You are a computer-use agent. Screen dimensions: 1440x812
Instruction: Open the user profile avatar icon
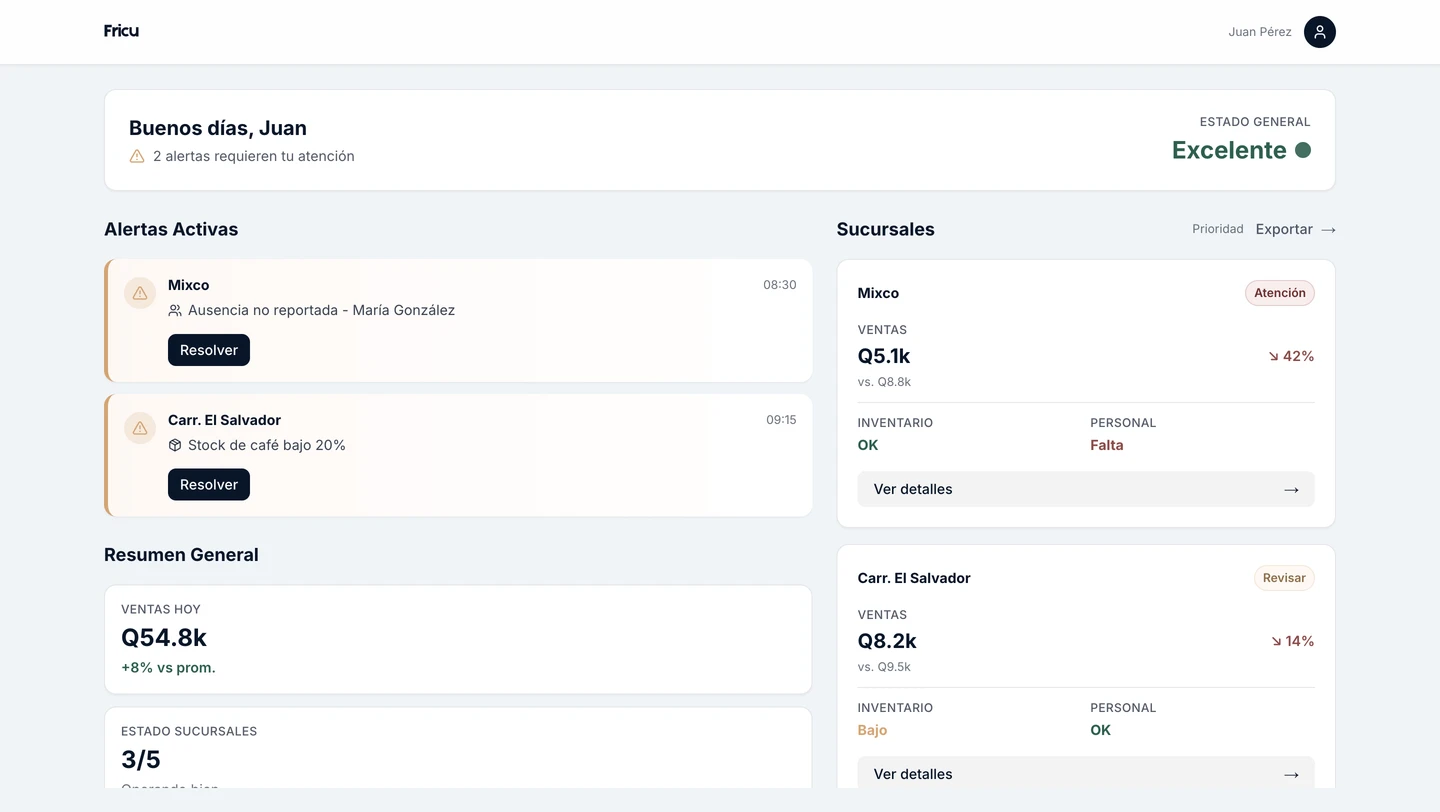click(1319, 32)
